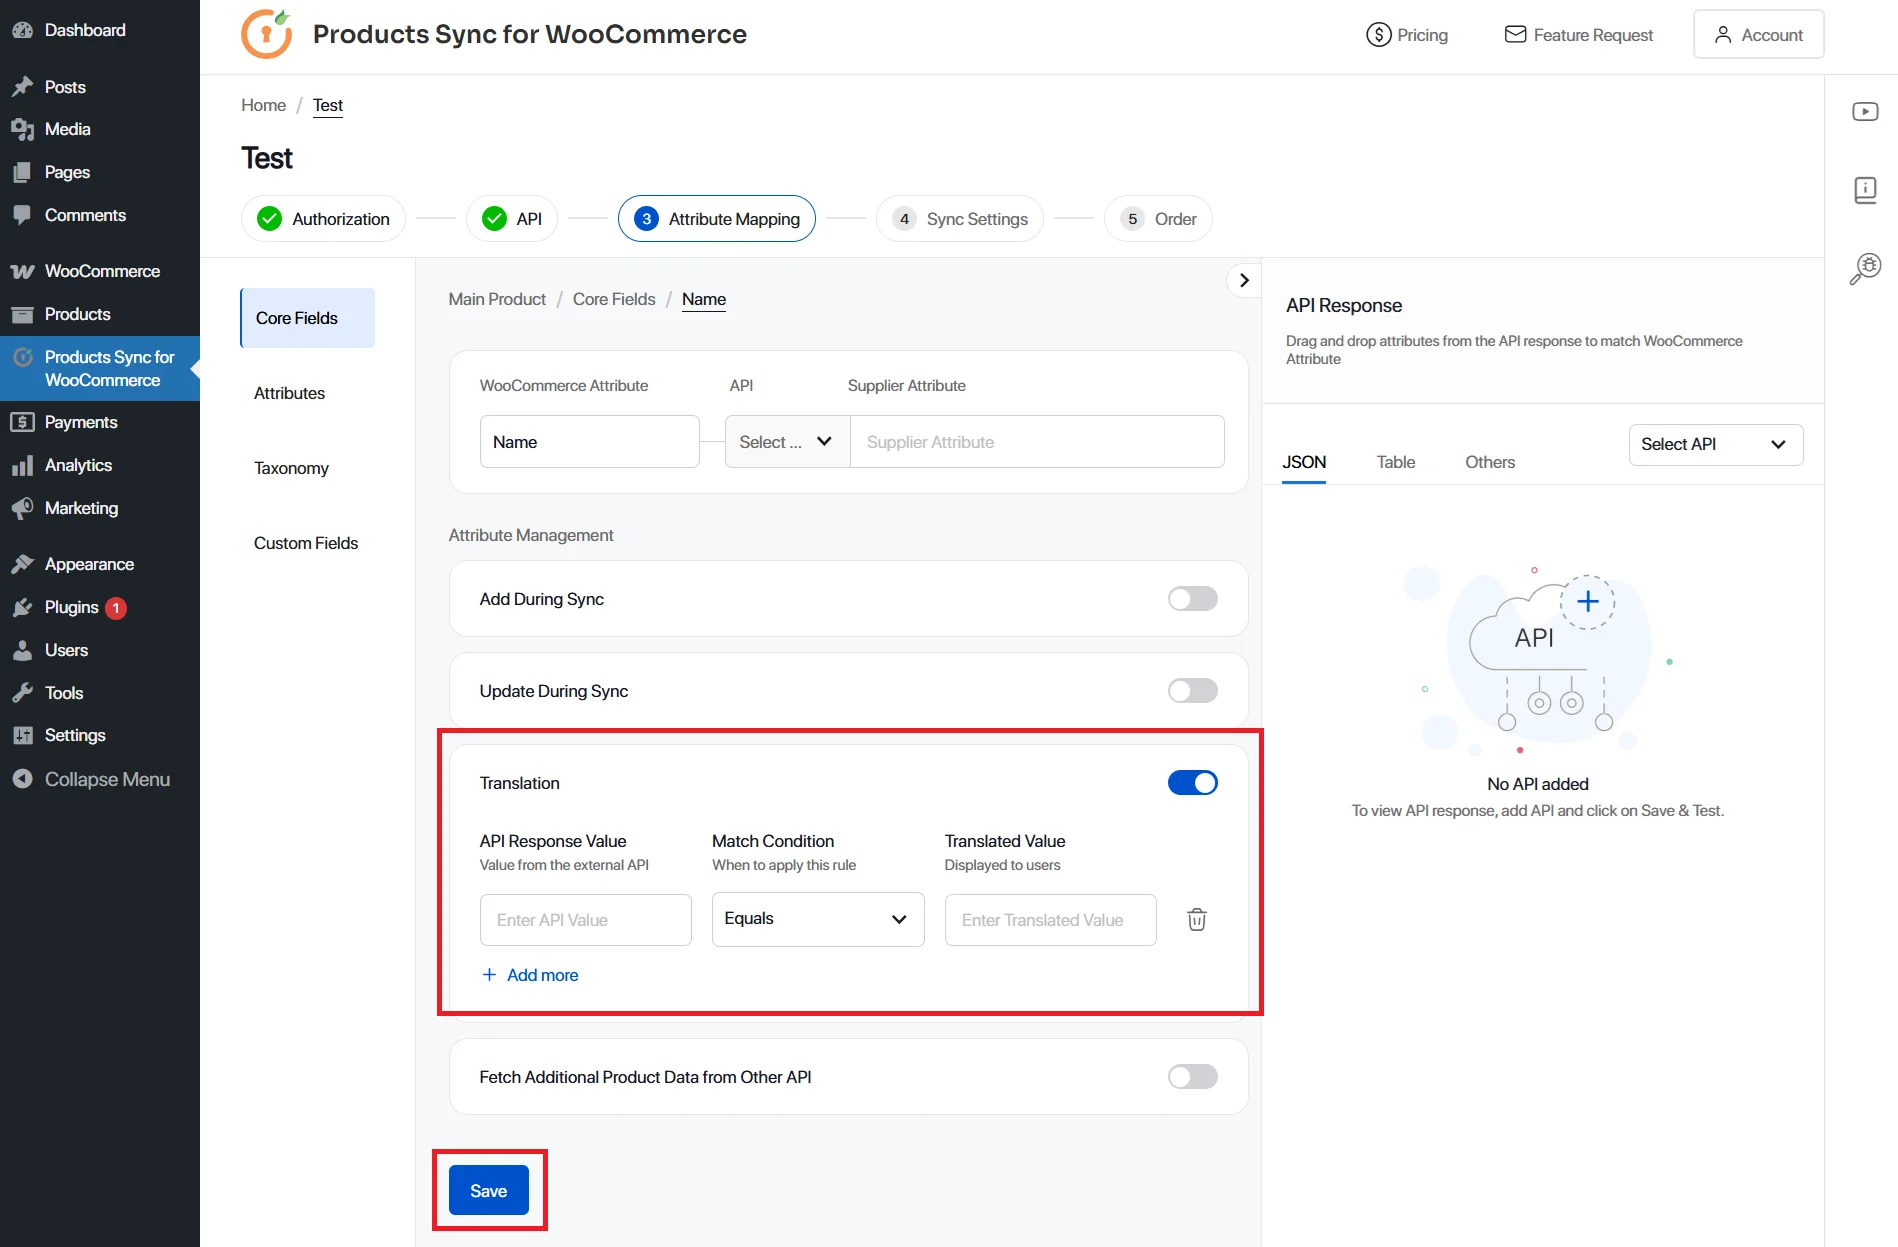The image size is (1898, 1247).
Task: Enable Update During Sync
Action: (1192, 690)
